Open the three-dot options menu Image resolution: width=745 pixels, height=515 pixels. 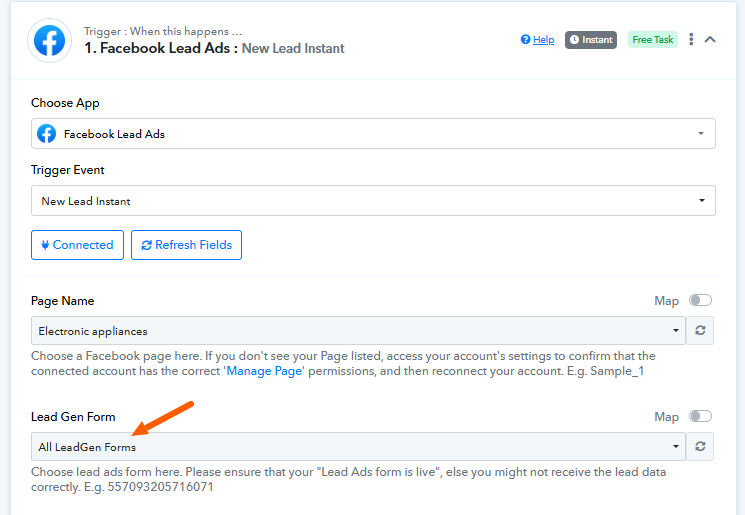point(691,40)
